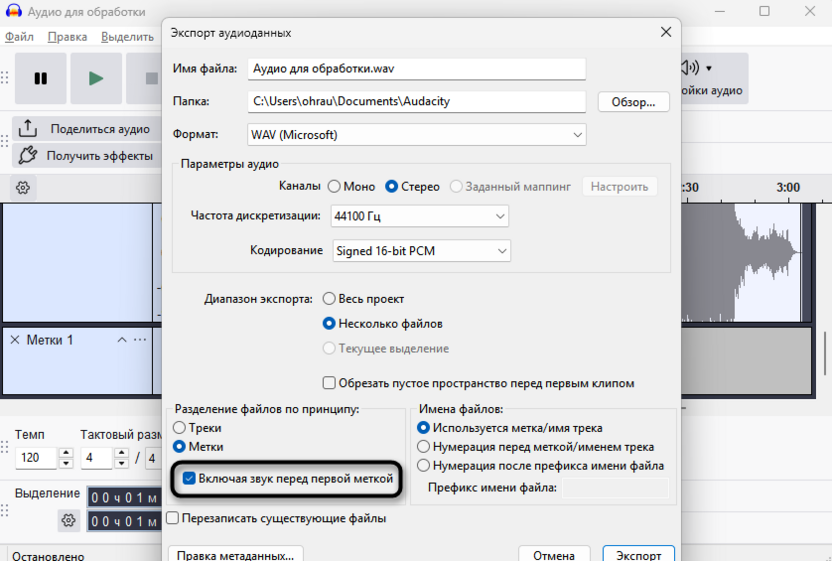
Task: Select Несколько файлов export range
Action: click(329, 323)
